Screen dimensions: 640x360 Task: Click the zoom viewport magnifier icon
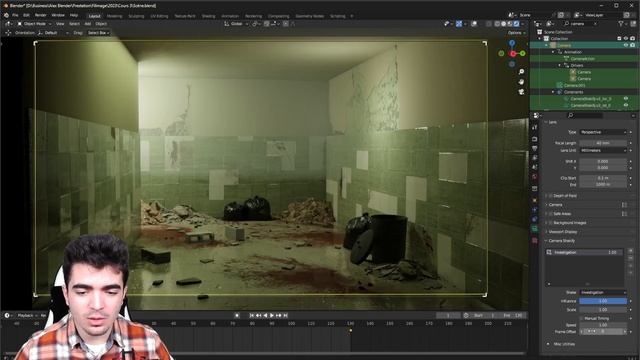point(521,72)
